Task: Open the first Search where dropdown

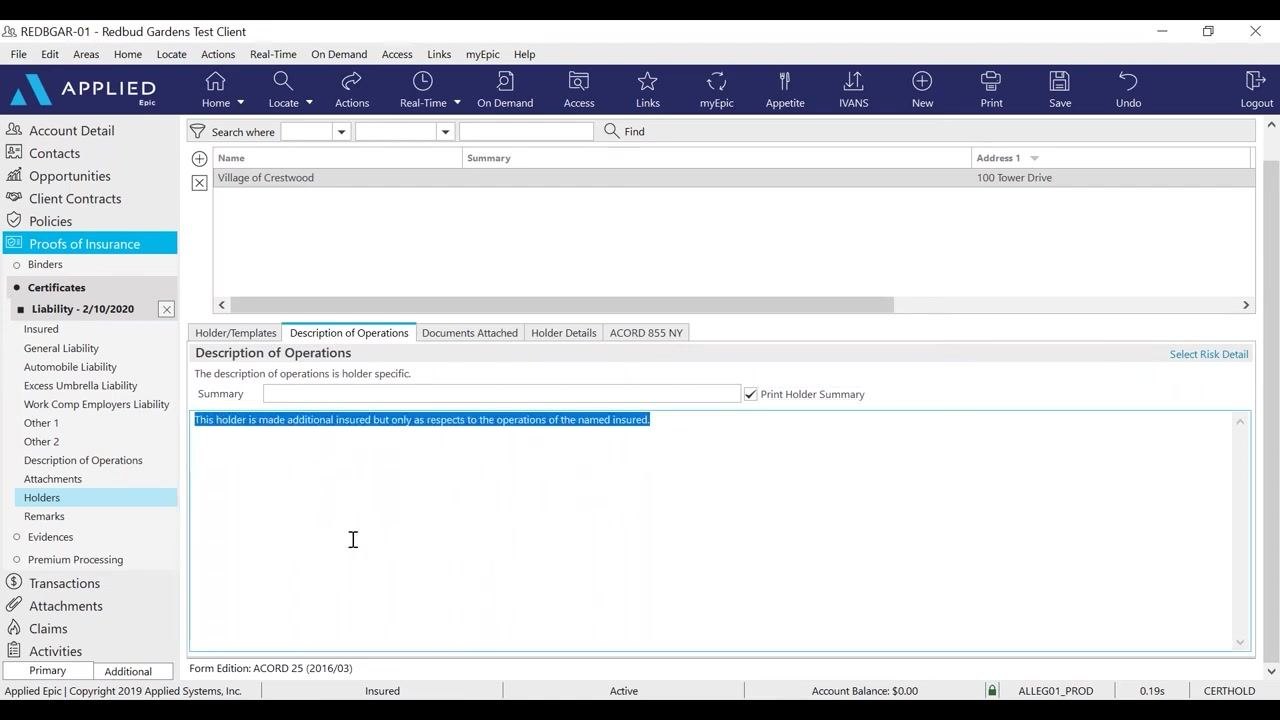Action: pos(341,132)
